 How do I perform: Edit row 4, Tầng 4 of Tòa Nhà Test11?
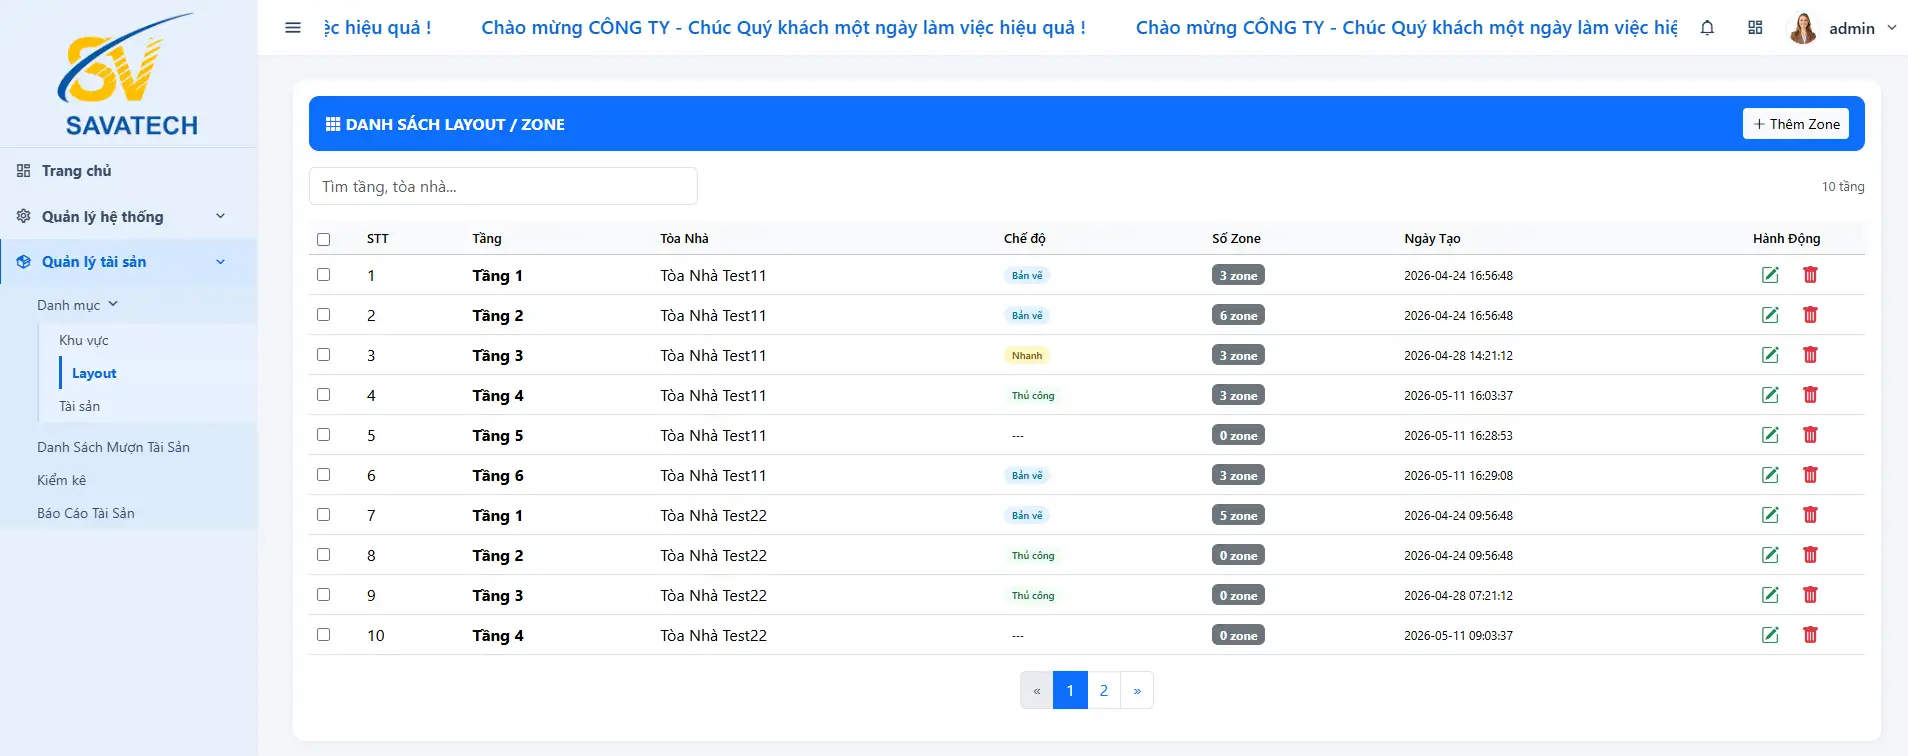point(1770,395)
